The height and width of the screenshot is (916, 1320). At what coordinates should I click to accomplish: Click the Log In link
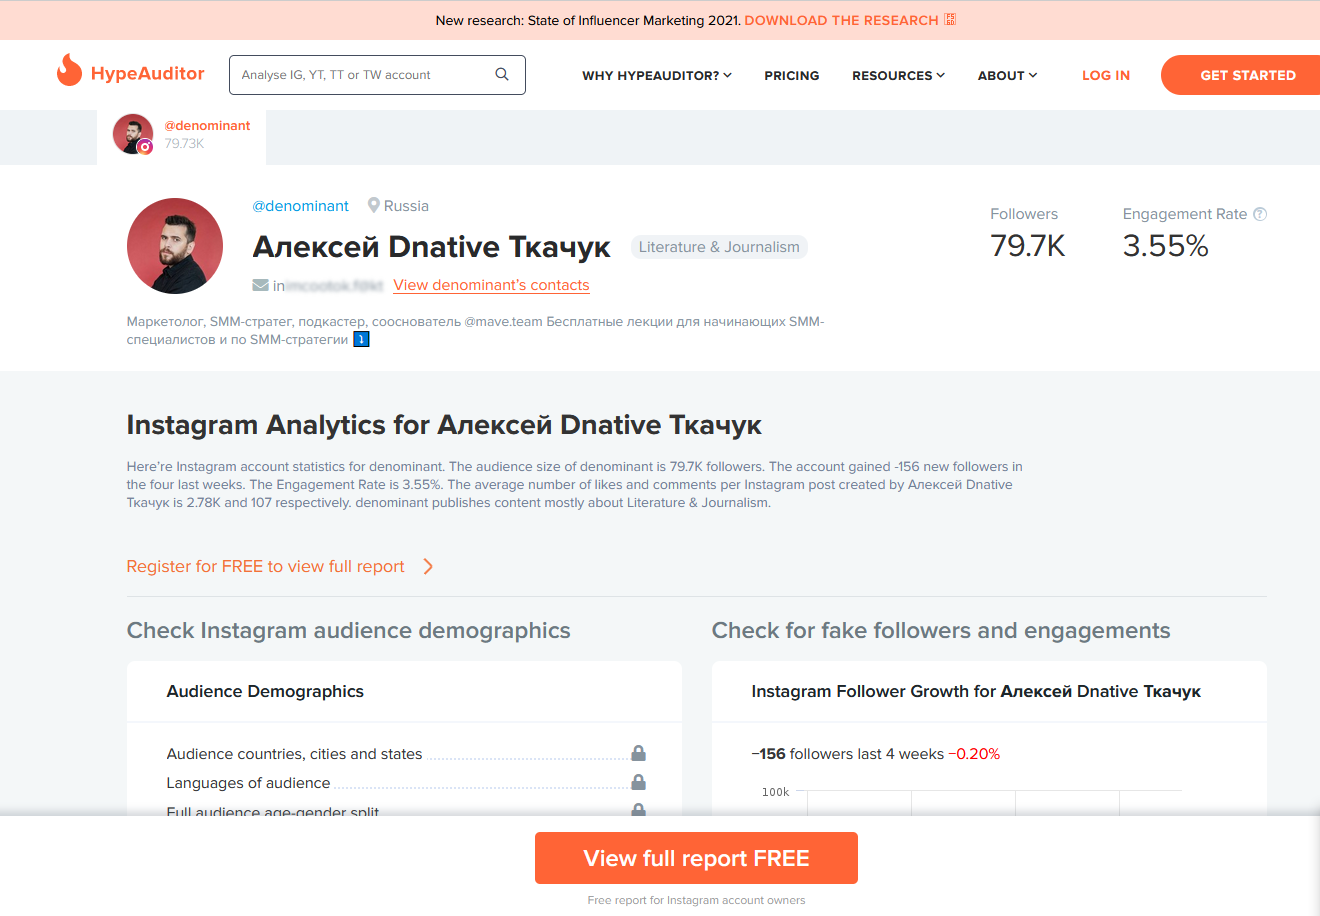[1106, 75]
